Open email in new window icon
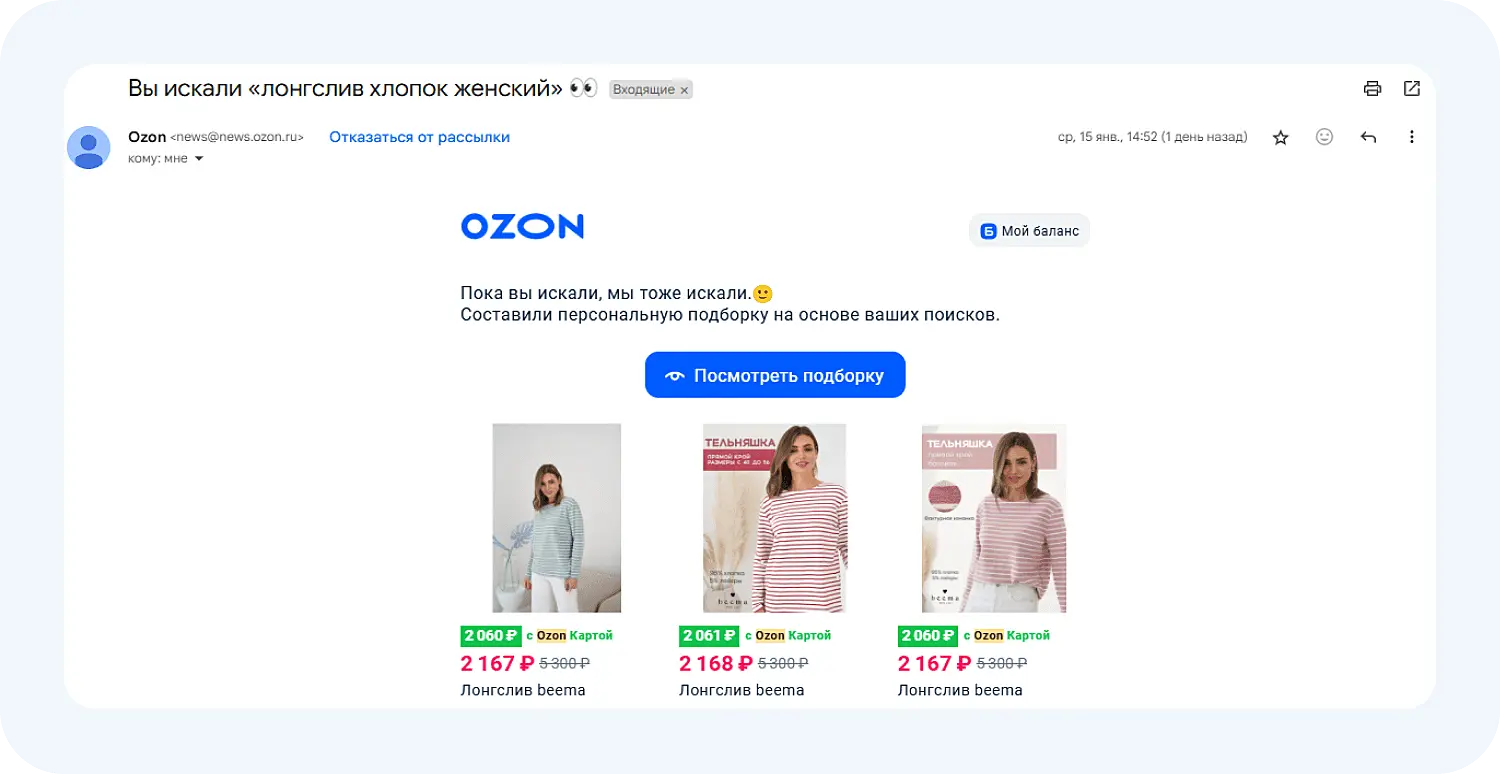The image size is (1500, 774). click(1411, 88)
